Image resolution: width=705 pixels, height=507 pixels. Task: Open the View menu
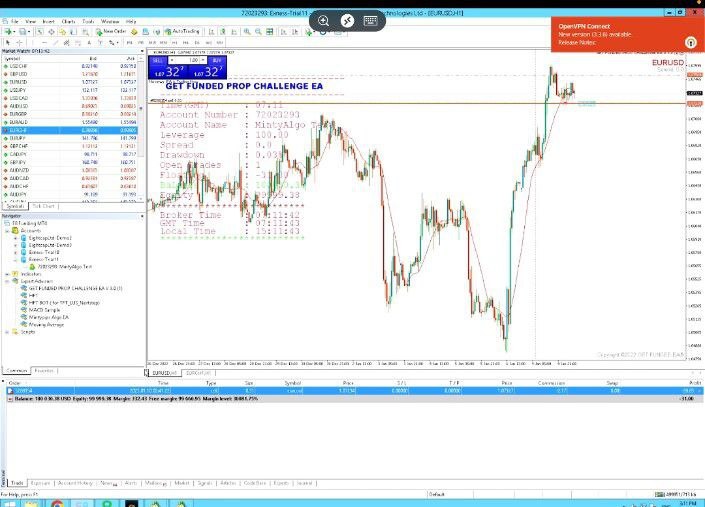coord(31,21)
